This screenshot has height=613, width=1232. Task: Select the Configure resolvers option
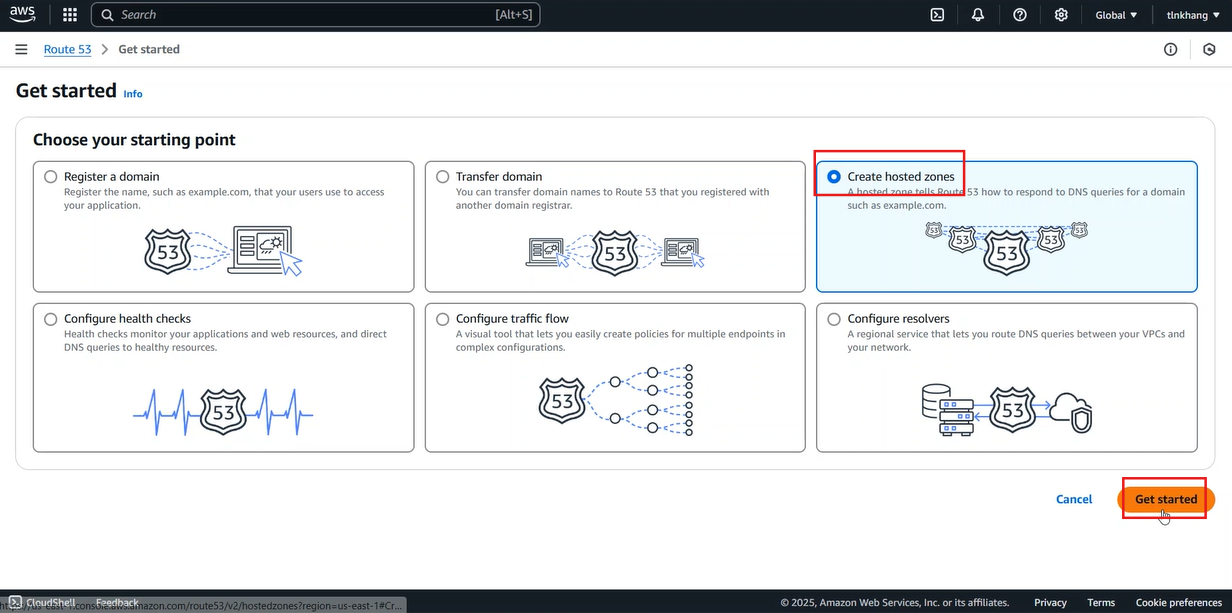834,319
